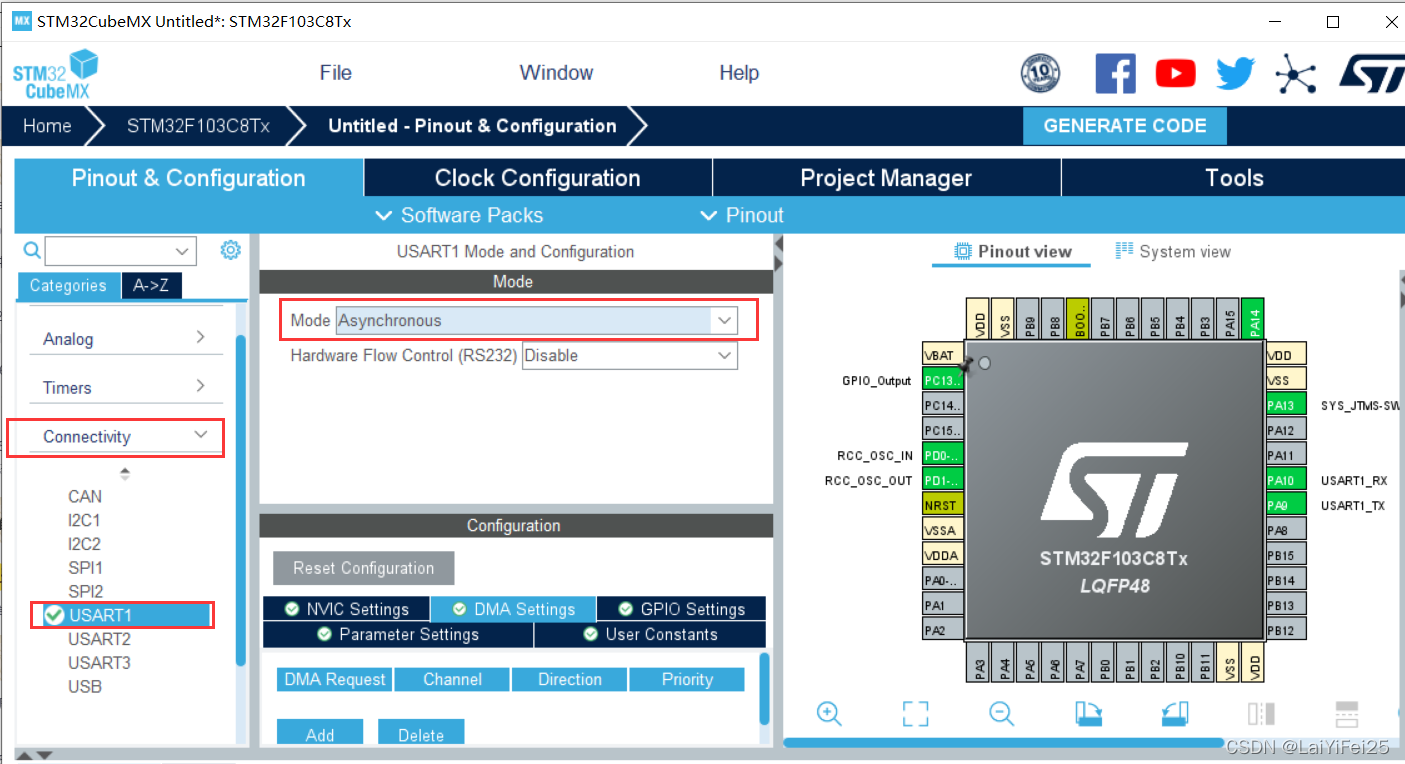1405x764 pixels.
Task: Click the Parameter Settings check icon
Action: [324, 634]
